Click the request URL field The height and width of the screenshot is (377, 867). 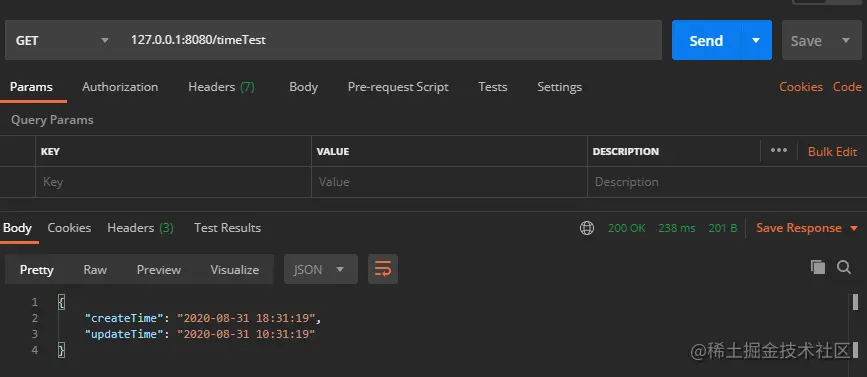390,40
